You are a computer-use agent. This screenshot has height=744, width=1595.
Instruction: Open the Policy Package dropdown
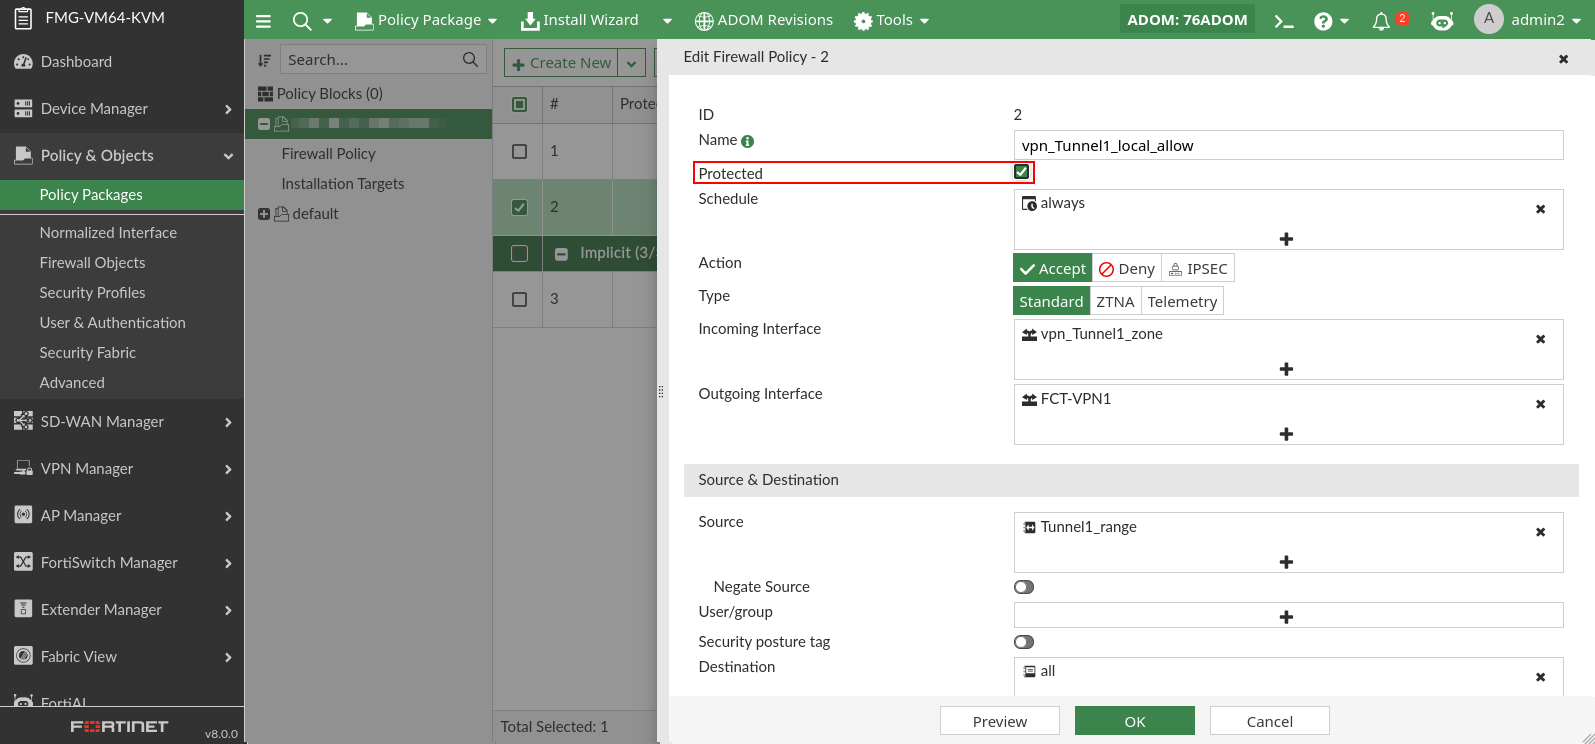(427, 20)
